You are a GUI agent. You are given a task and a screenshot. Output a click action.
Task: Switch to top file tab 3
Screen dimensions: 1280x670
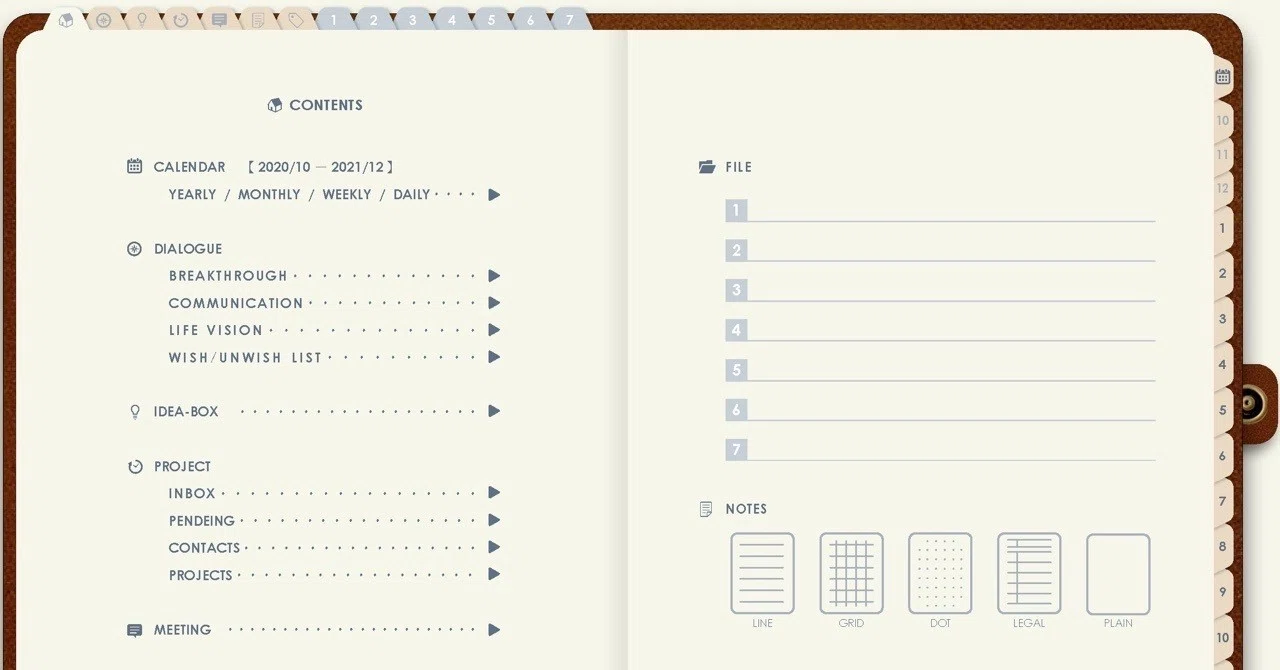412,20
